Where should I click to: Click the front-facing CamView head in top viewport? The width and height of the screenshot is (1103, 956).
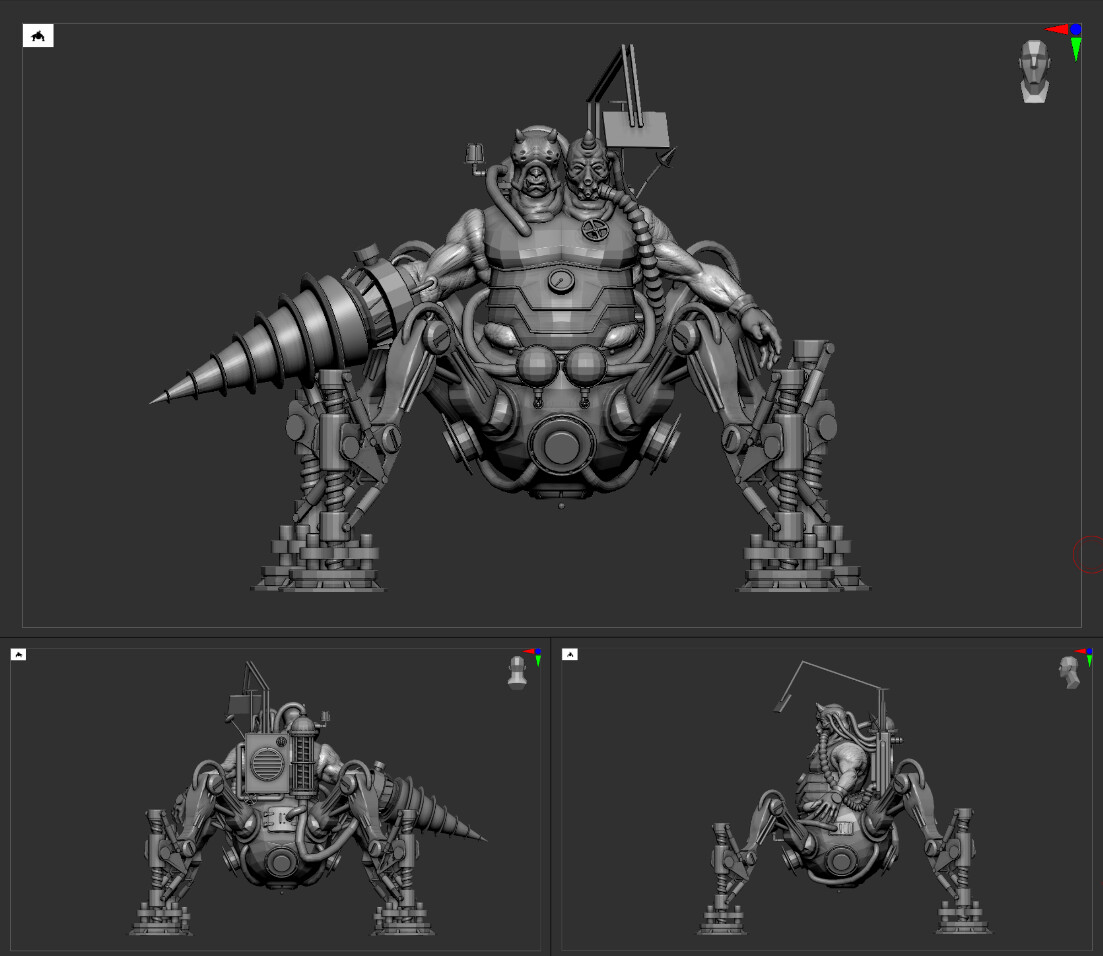point(1034,71)
